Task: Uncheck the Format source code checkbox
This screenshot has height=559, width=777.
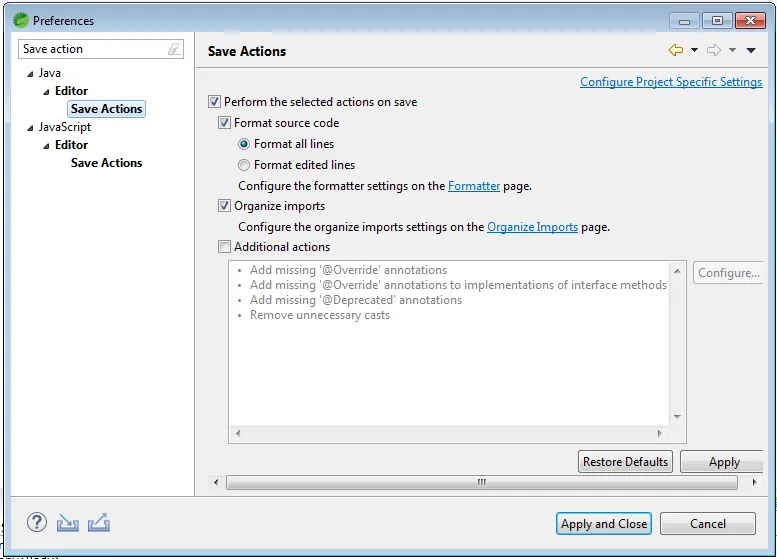Action: 224,123
